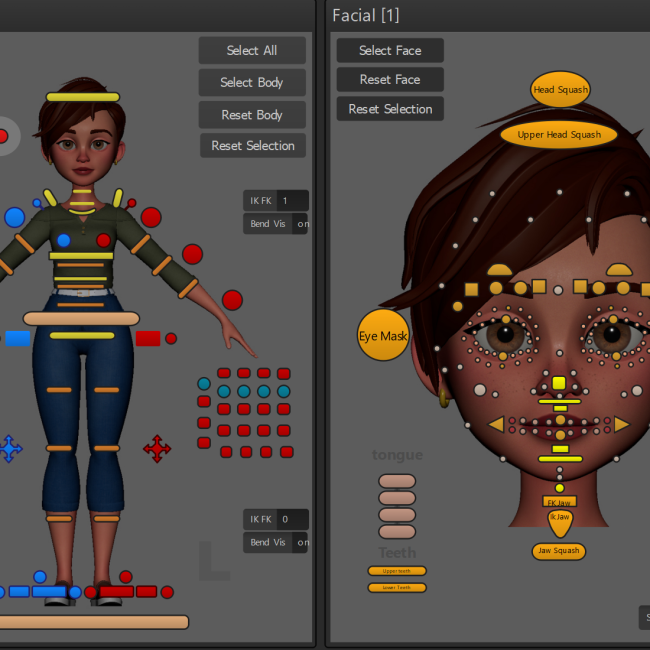Select the Lower Teeth control
650x650 pixels.
click(397, 587)
